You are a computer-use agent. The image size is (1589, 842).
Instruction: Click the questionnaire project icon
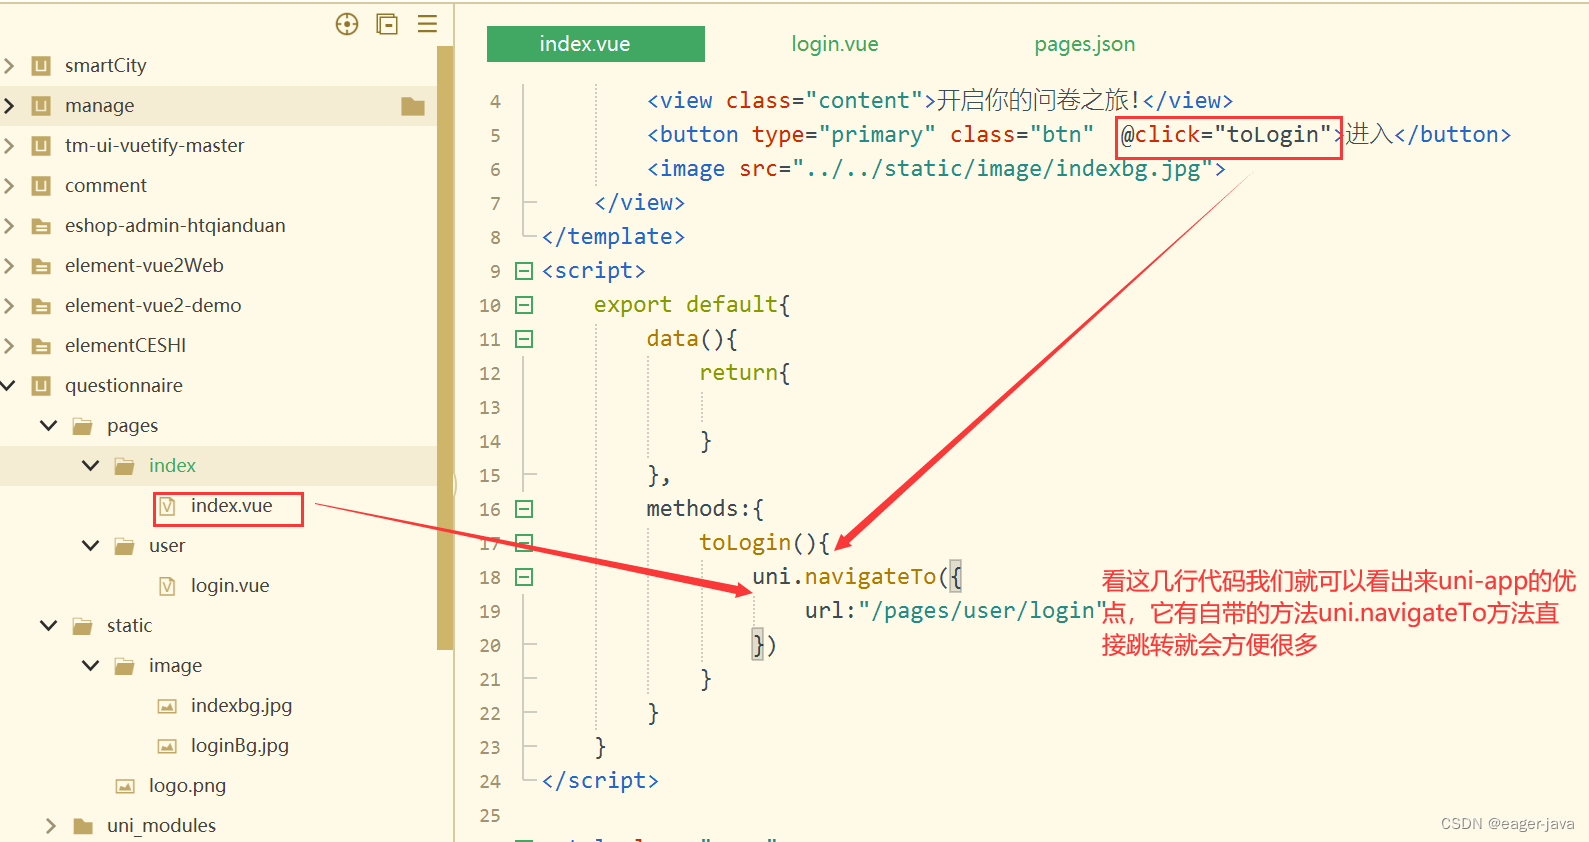41,386
